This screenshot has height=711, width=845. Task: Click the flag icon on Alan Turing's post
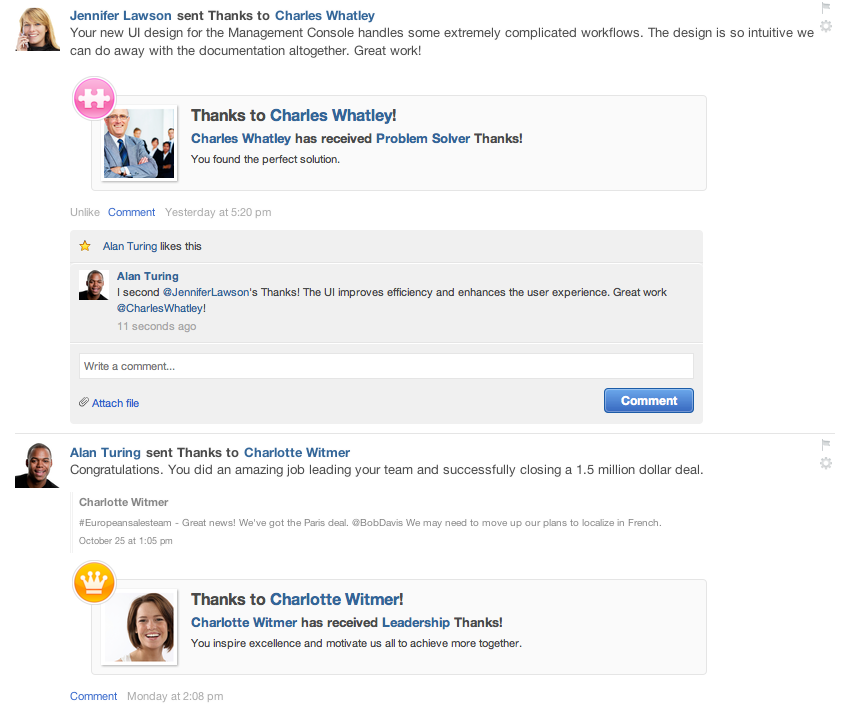pos(826,445)
